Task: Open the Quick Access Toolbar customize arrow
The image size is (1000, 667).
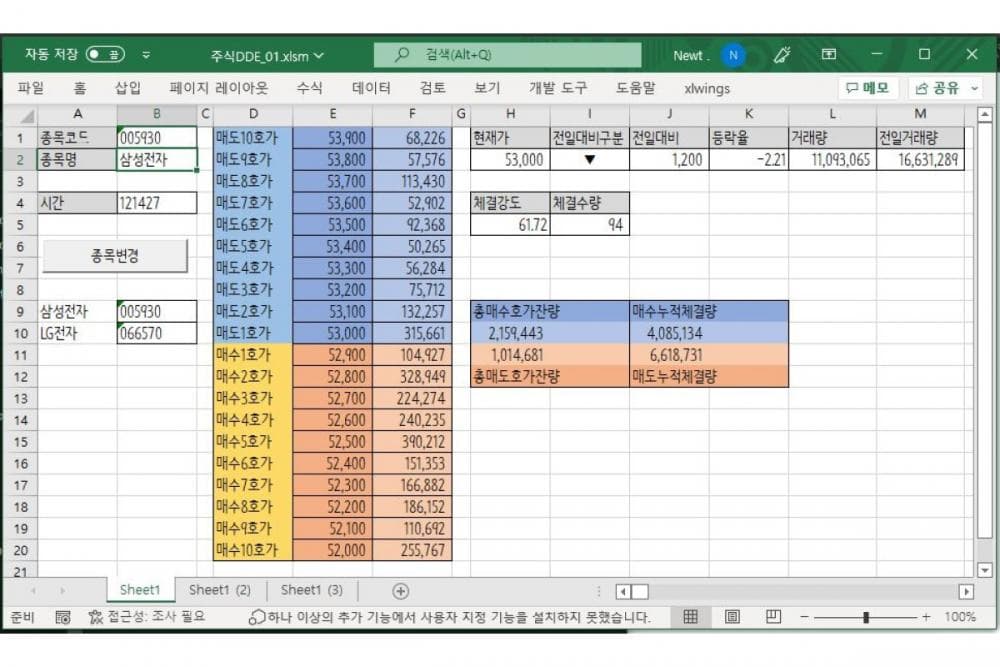Action: 146,55
